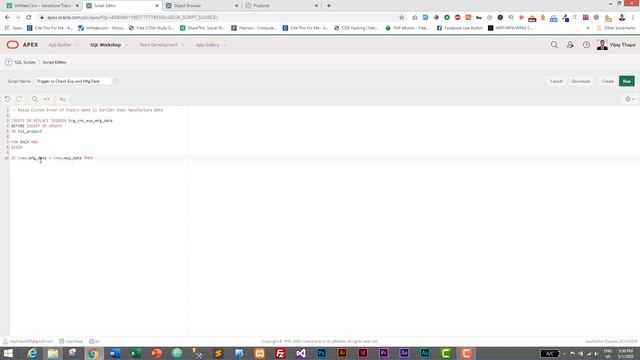Screen dimensions: 640x360
Task: Click the footer language selector
Action: pos(94,341)
